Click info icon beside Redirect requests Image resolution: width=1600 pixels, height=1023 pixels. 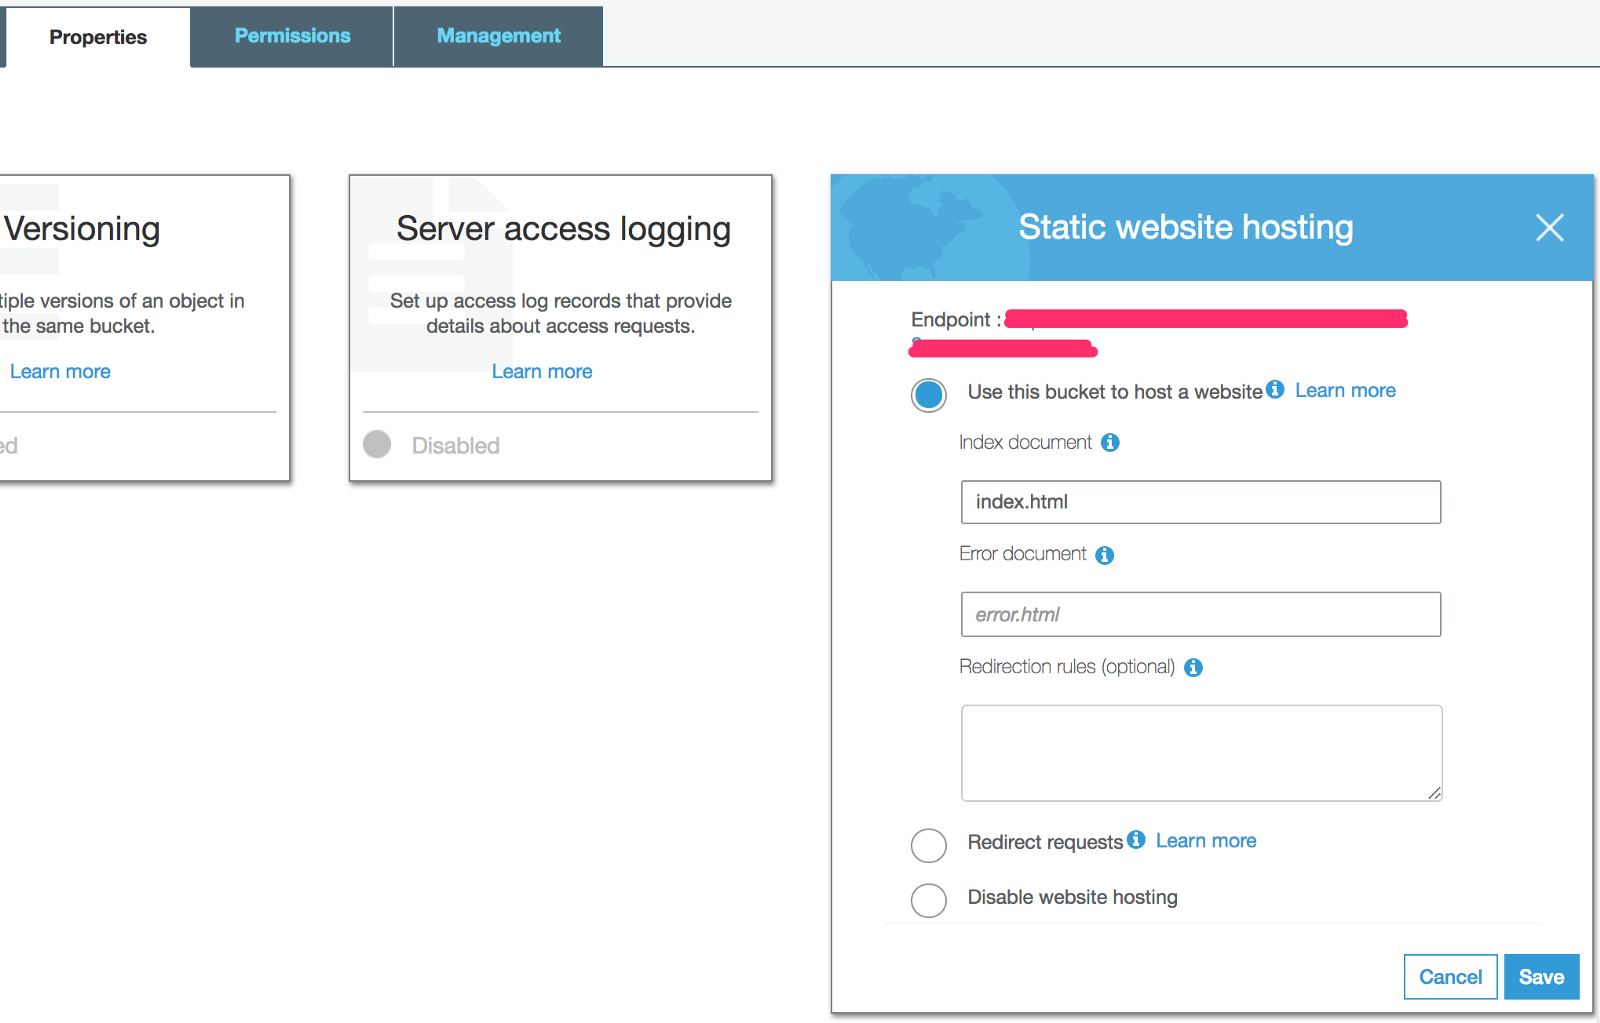click(x=1136, y=840)
